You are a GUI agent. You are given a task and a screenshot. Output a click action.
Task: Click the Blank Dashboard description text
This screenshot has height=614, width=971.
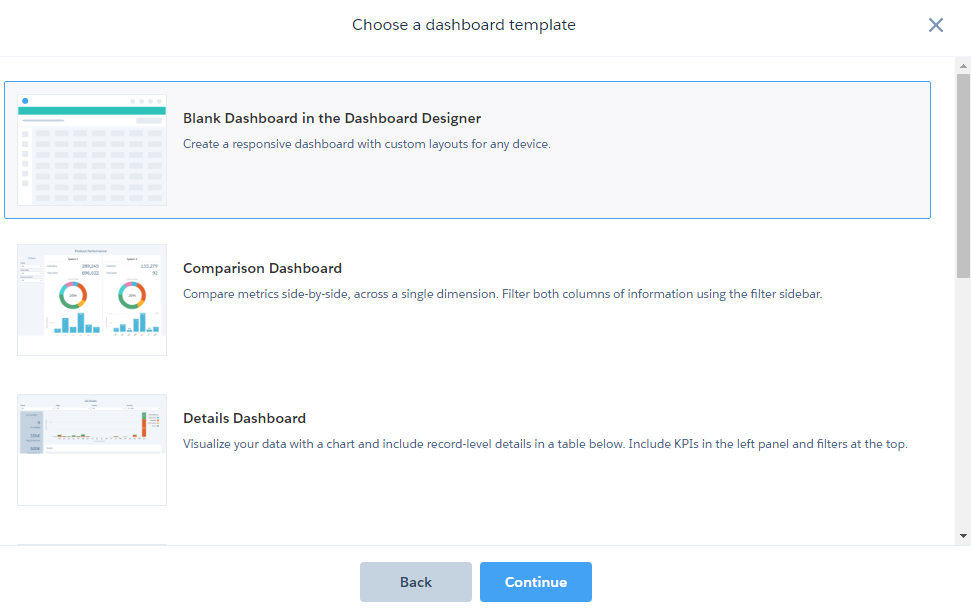366,144
